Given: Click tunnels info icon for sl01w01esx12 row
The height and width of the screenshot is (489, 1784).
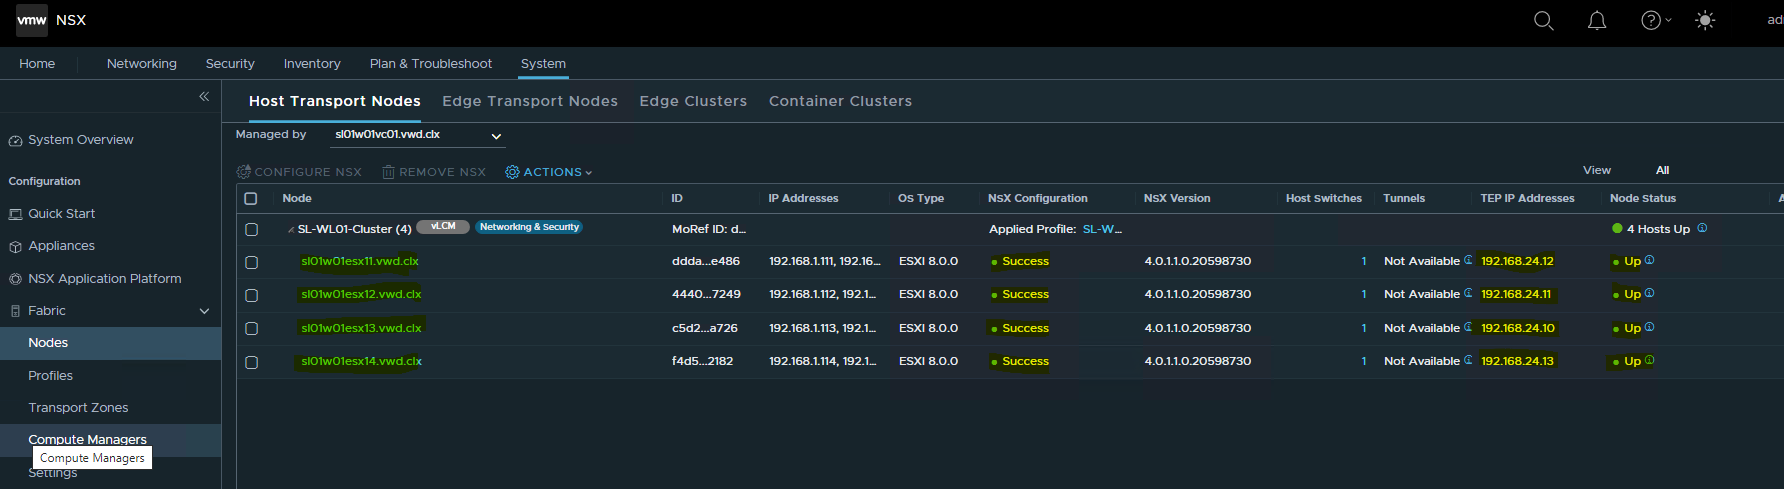Looking at the screenshot, I should pyautogui.click(x=1468, y=293).
